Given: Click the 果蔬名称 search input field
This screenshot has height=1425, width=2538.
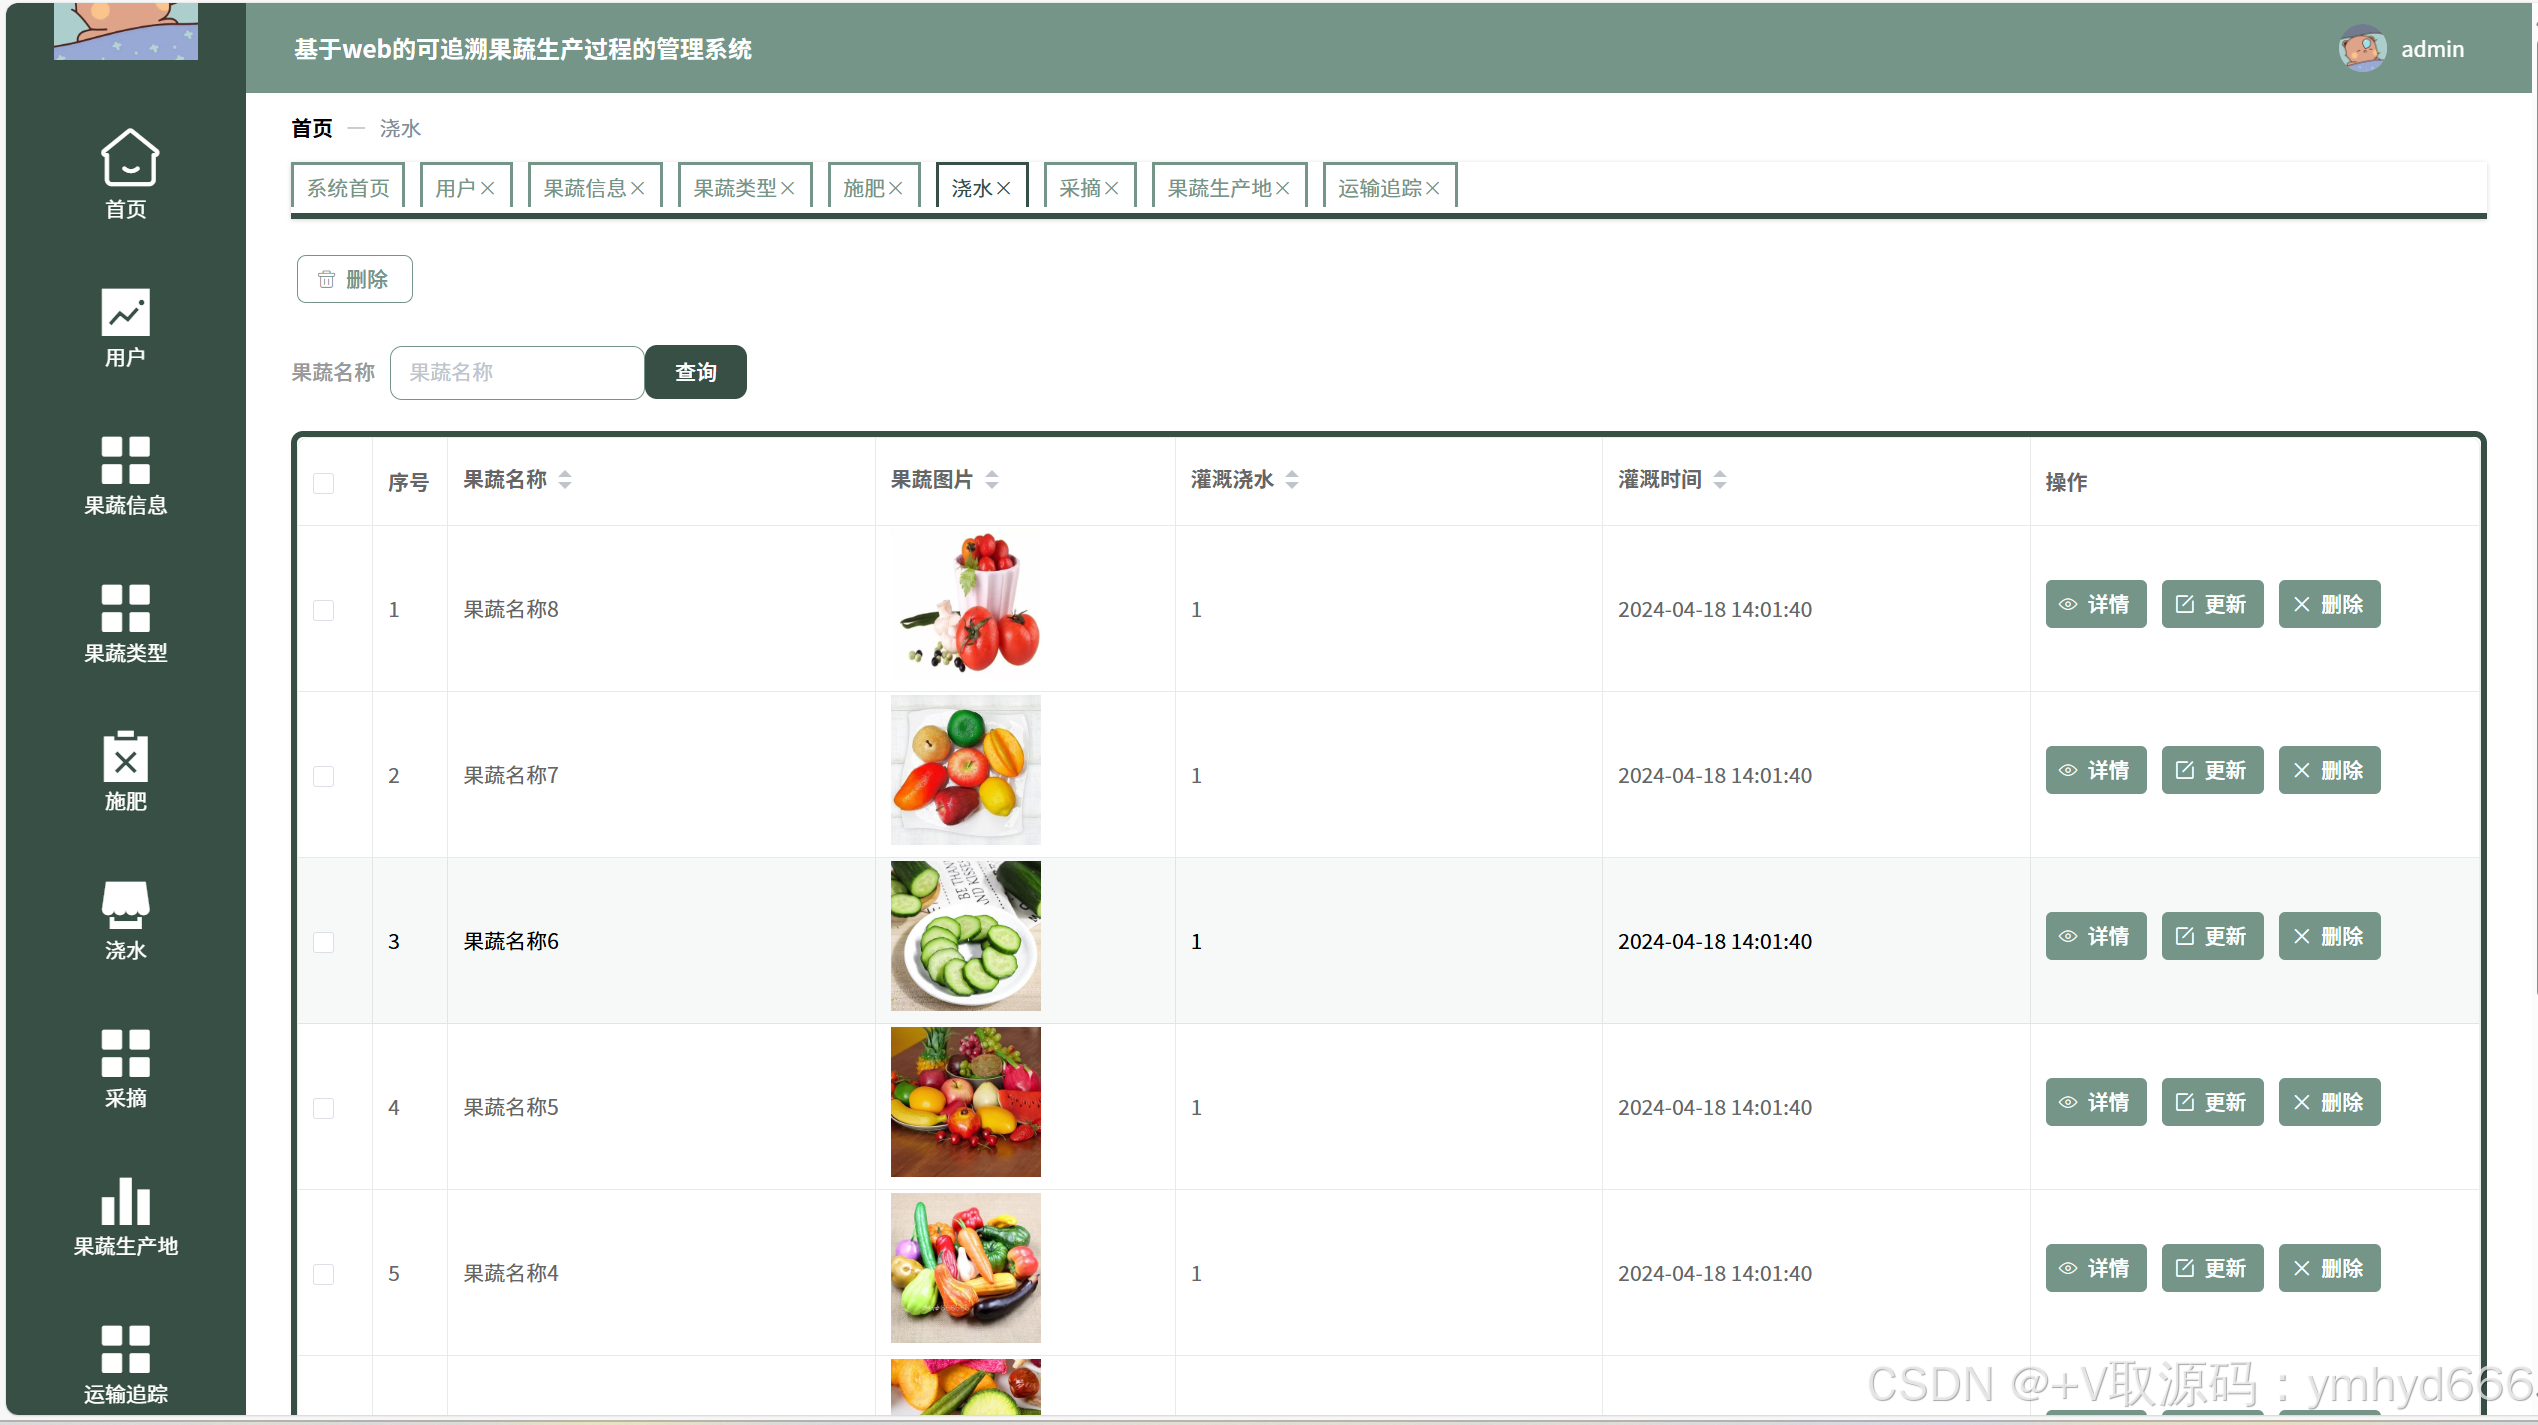Looking at the screenshot, I should [517, 372].
